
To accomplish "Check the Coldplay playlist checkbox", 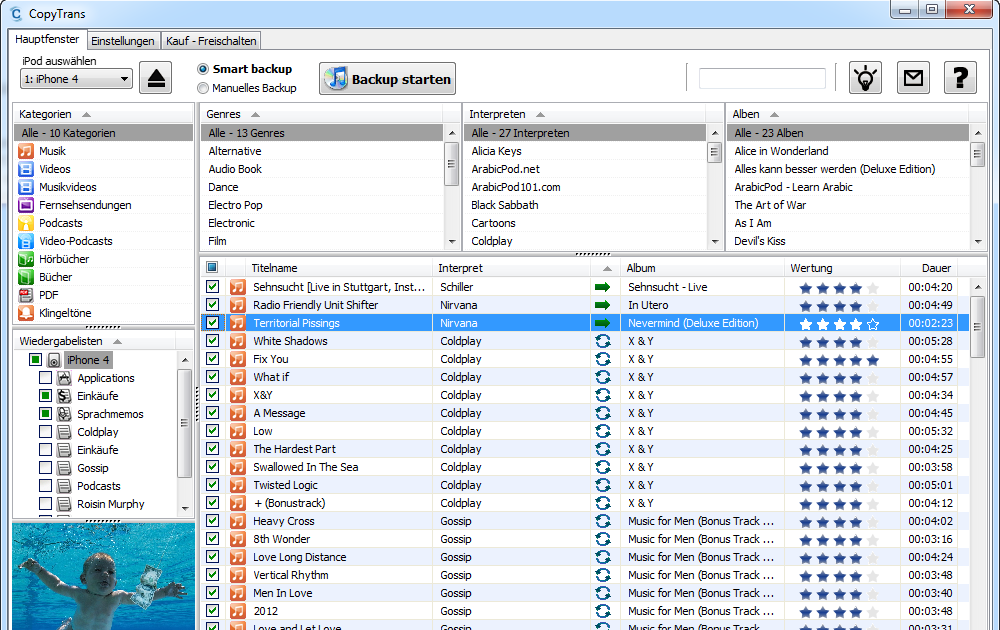I will click(45, 432).
